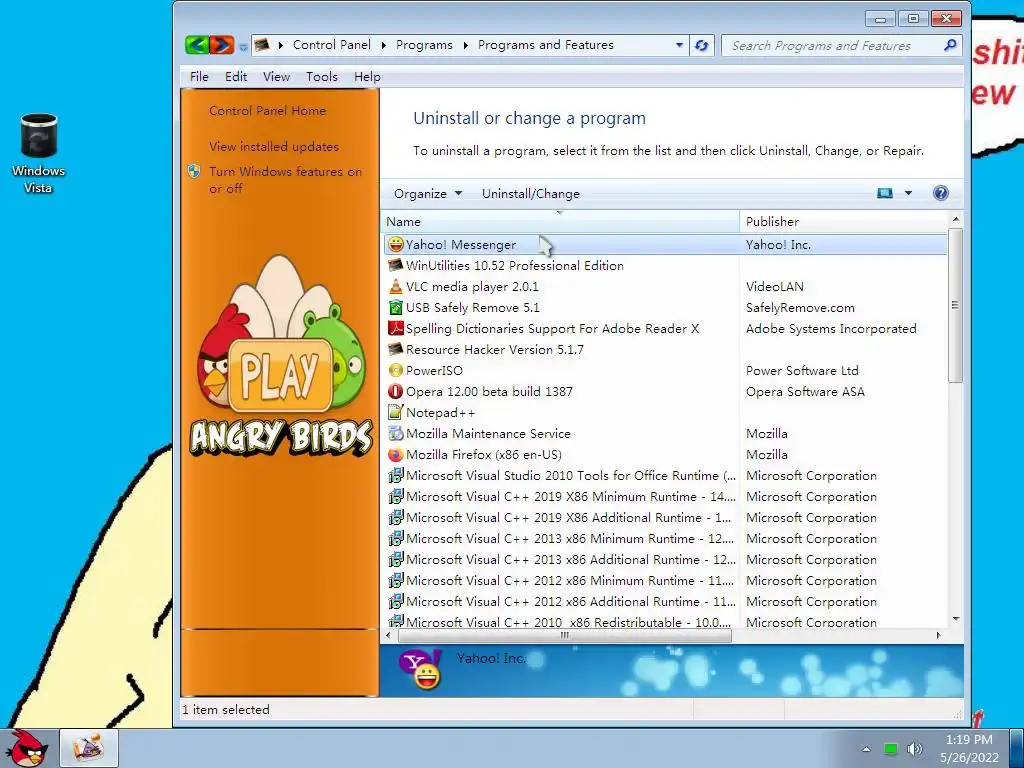The width and height of the screenshot is (1024, 768).
Task: Show hidden tray icons arrow
Action: click(x=866, y=749)
